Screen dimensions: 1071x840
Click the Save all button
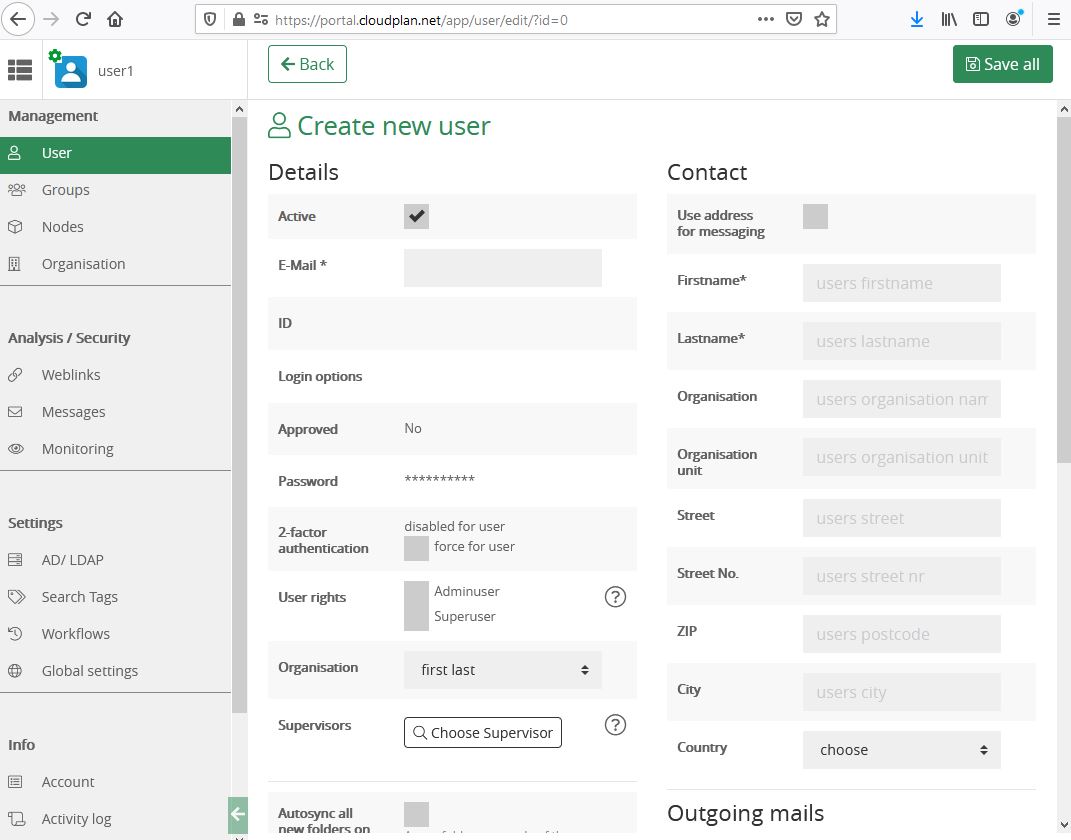coord(1002,63)
